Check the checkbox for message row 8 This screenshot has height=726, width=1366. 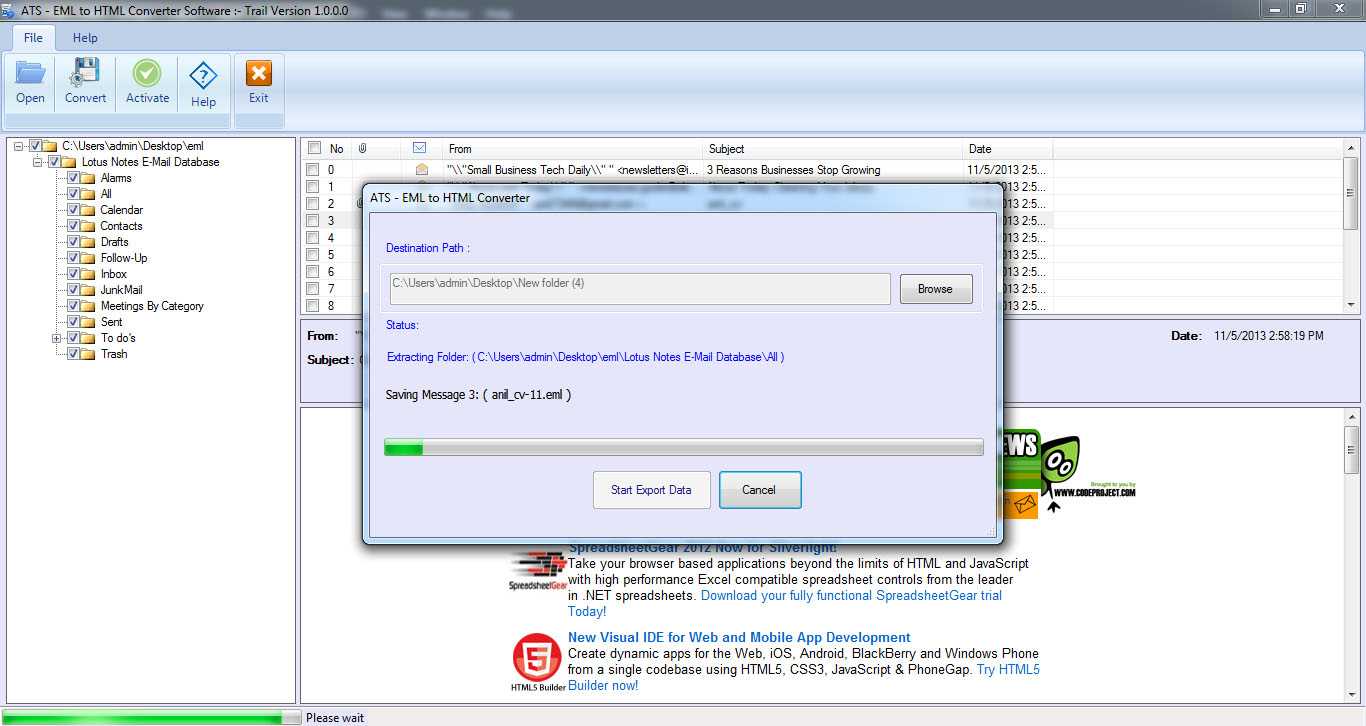pos(313,306)
